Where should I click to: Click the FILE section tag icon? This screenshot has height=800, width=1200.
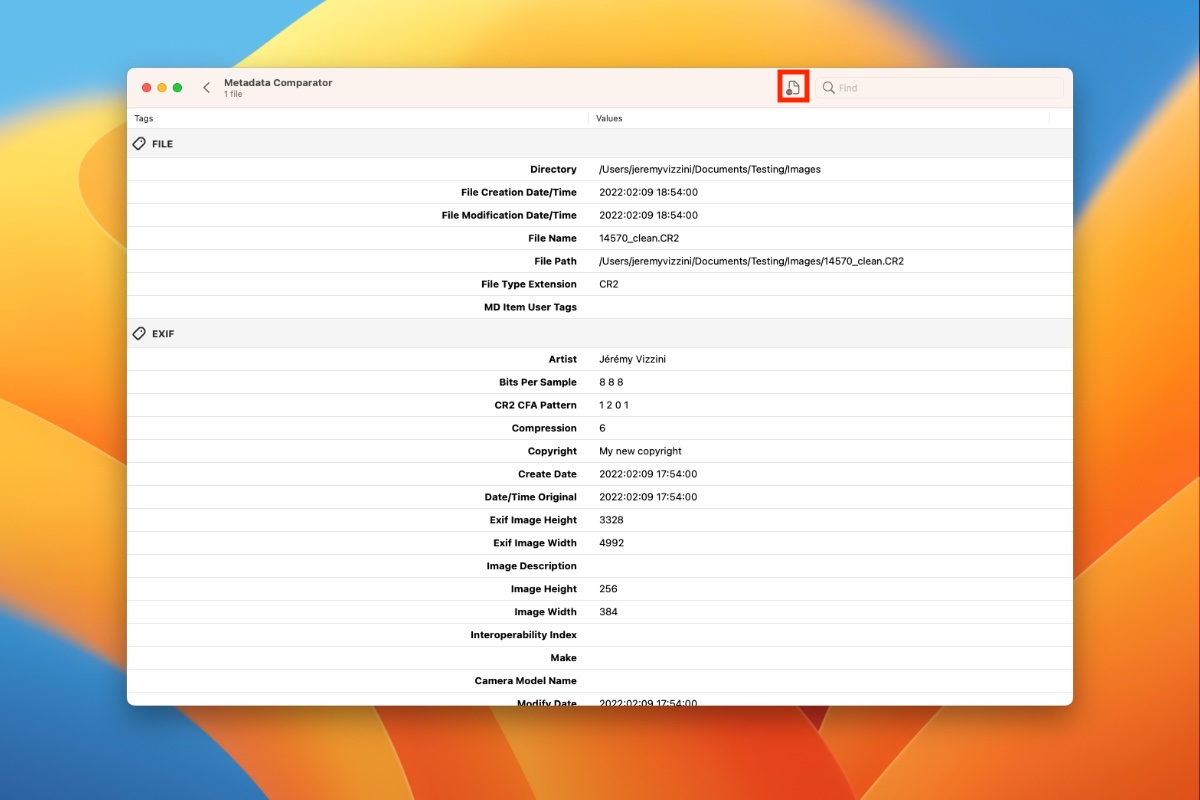(139, 144)
